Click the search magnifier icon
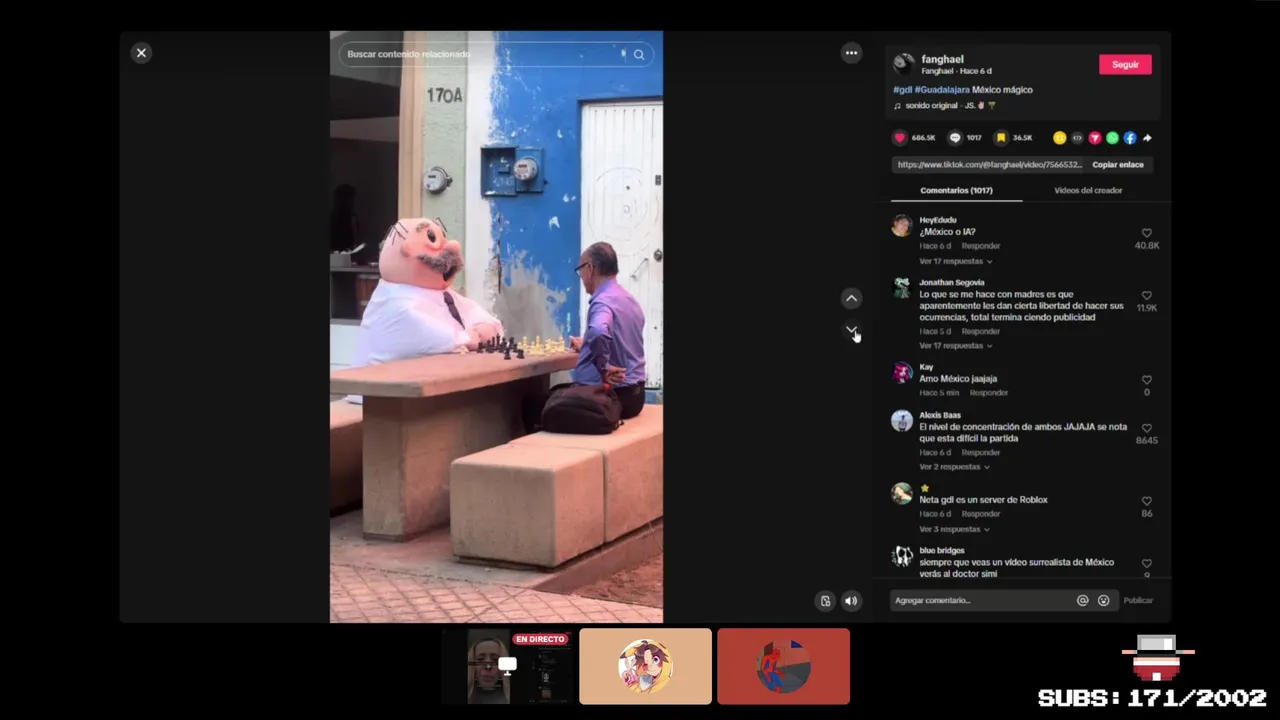This screenshot has width=1280, height=720. [x=639, y=54]
